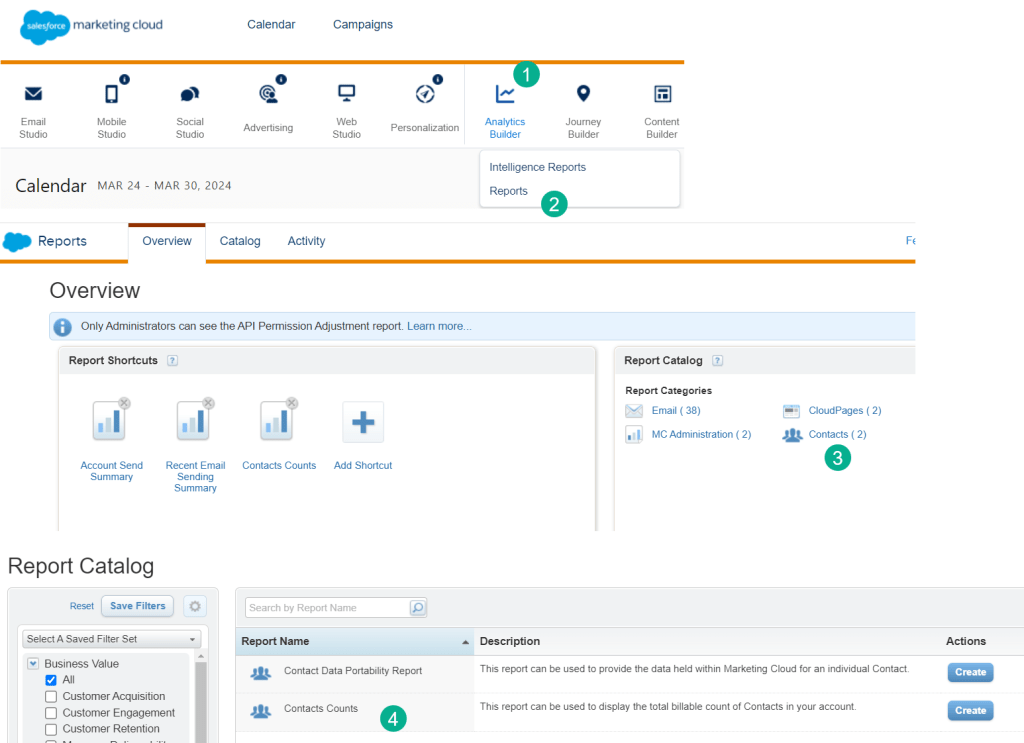Sort by Report Name column arrow

(x=465, y=641)
